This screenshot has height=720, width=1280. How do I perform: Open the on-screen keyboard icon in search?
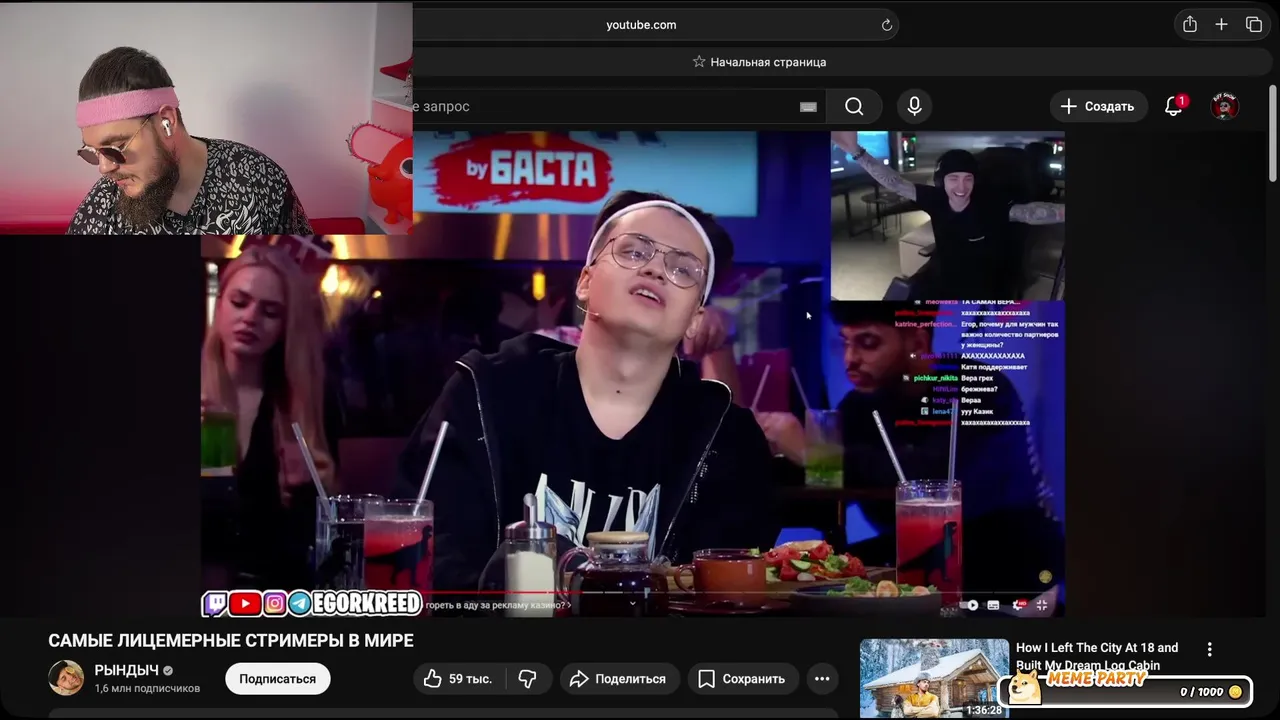[x=808, y=107]
